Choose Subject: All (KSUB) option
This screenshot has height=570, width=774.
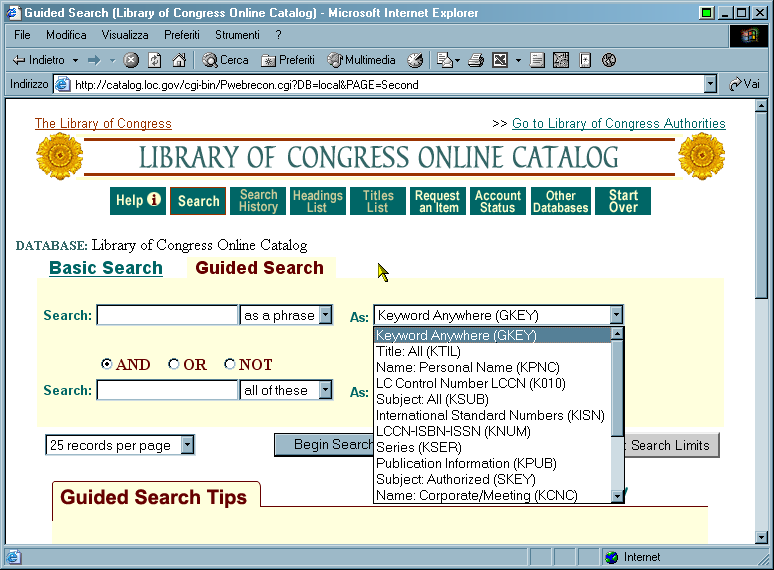[x=493, y=399]
